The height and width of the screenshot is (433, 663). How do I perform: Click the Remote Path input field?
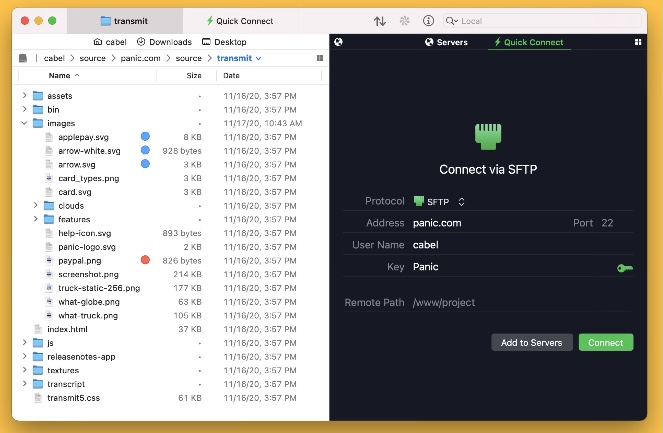pos(520,302)
